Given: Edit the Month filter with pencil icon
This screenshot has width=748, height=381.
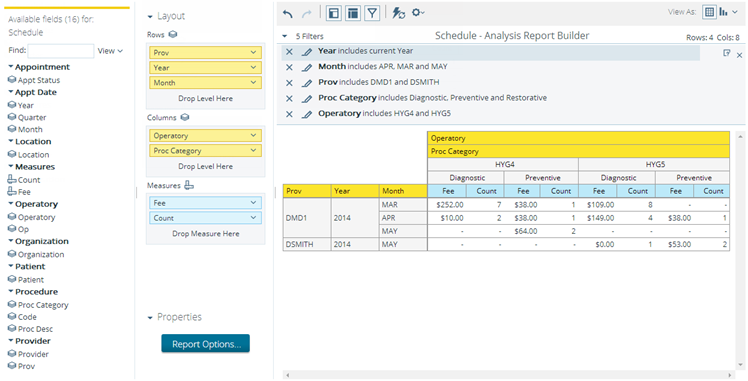Looking at the screenshot, I should pos(307,67).
